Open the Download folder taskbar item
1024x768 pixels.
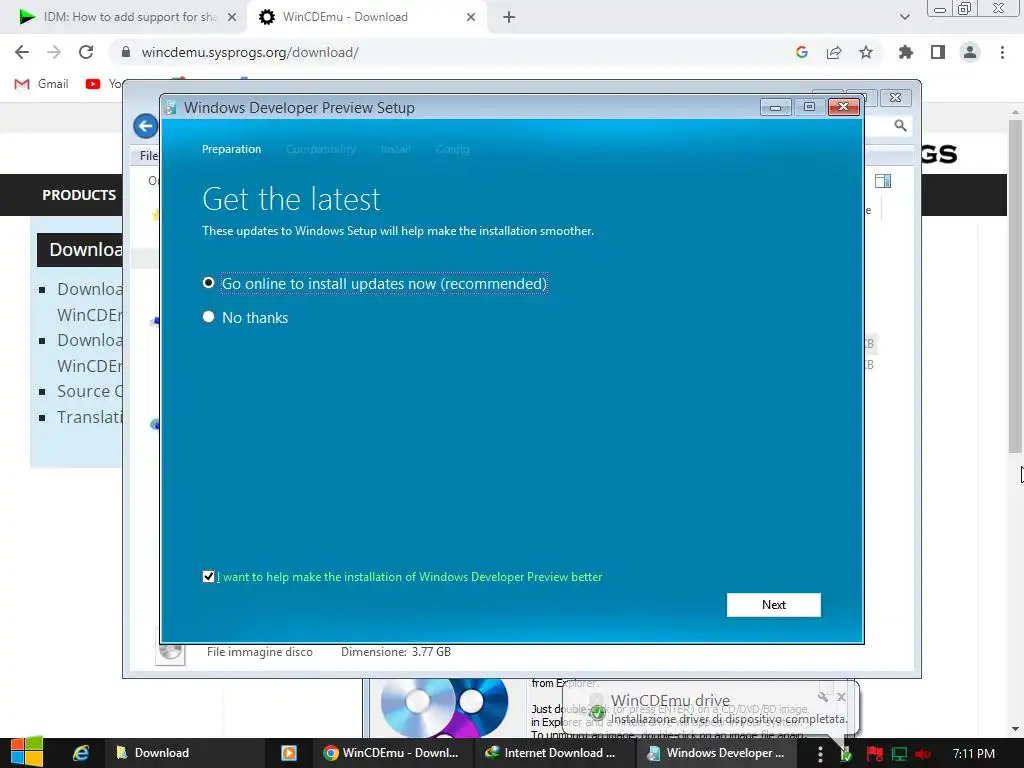[x=183, y=753]
